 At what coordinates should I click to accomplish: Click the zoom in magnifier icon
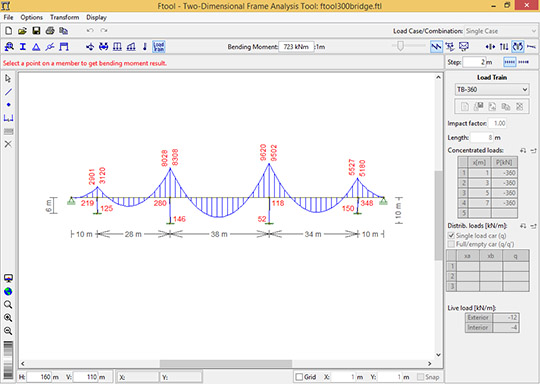click(x=8, y=318)
